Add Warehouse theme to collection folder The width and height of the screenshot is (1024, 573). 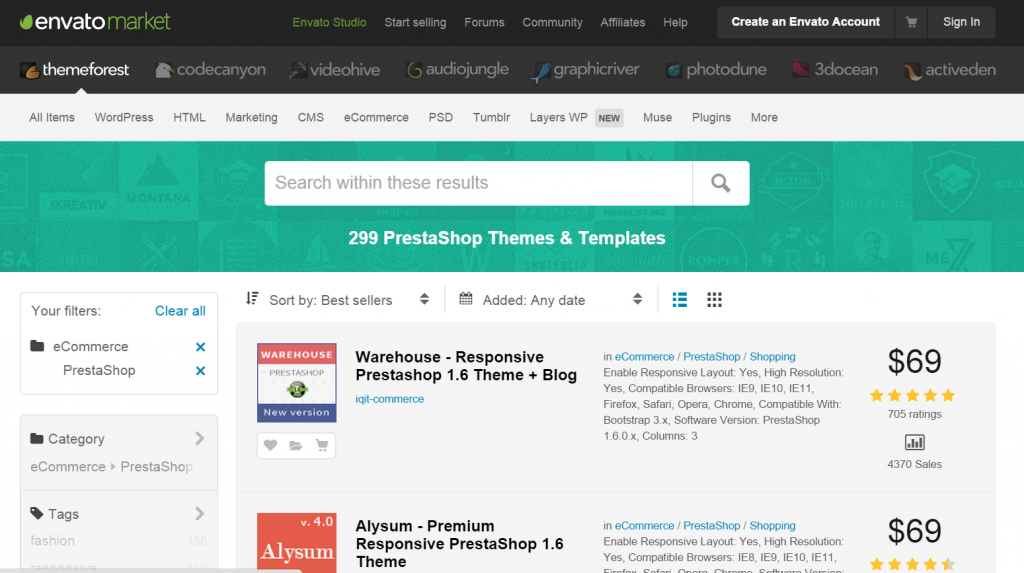point(296,446)
